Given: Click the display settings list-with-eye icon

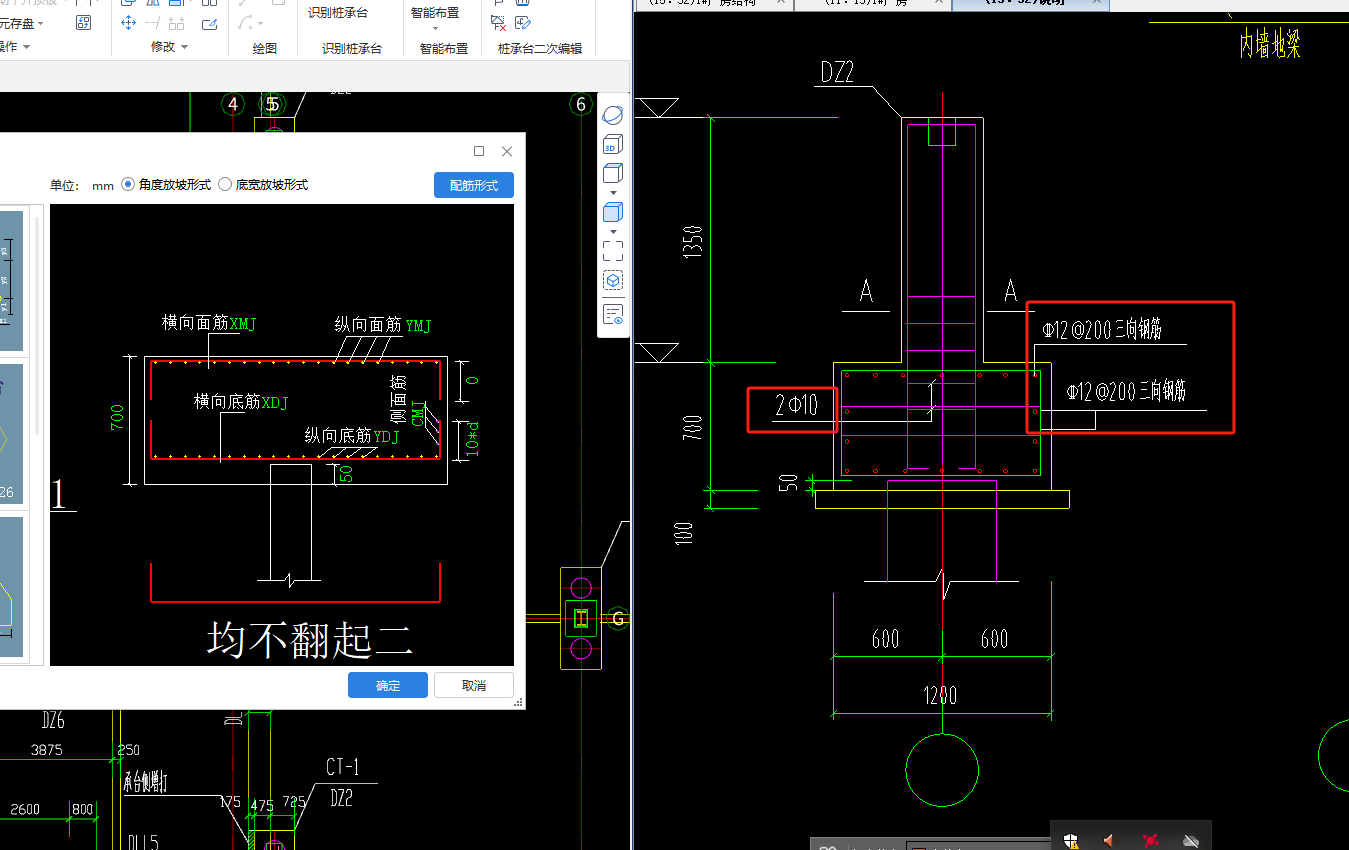Looking at the screenshot, I should pyautogui.click(x=613, y=315).
